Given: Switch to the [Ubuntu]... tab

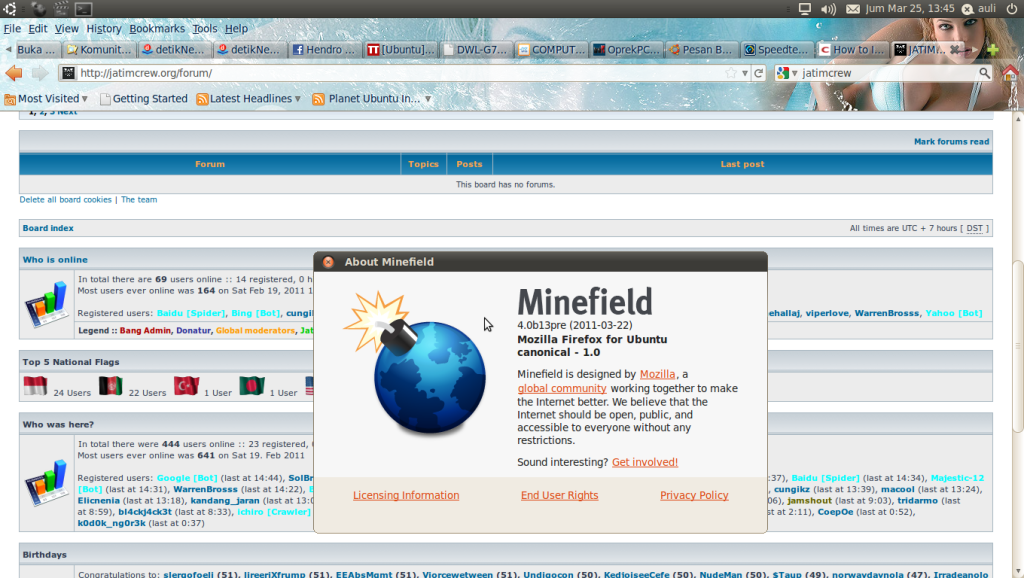Looking at the screenshot, I should pyautogui.click(x=400, y=50).
